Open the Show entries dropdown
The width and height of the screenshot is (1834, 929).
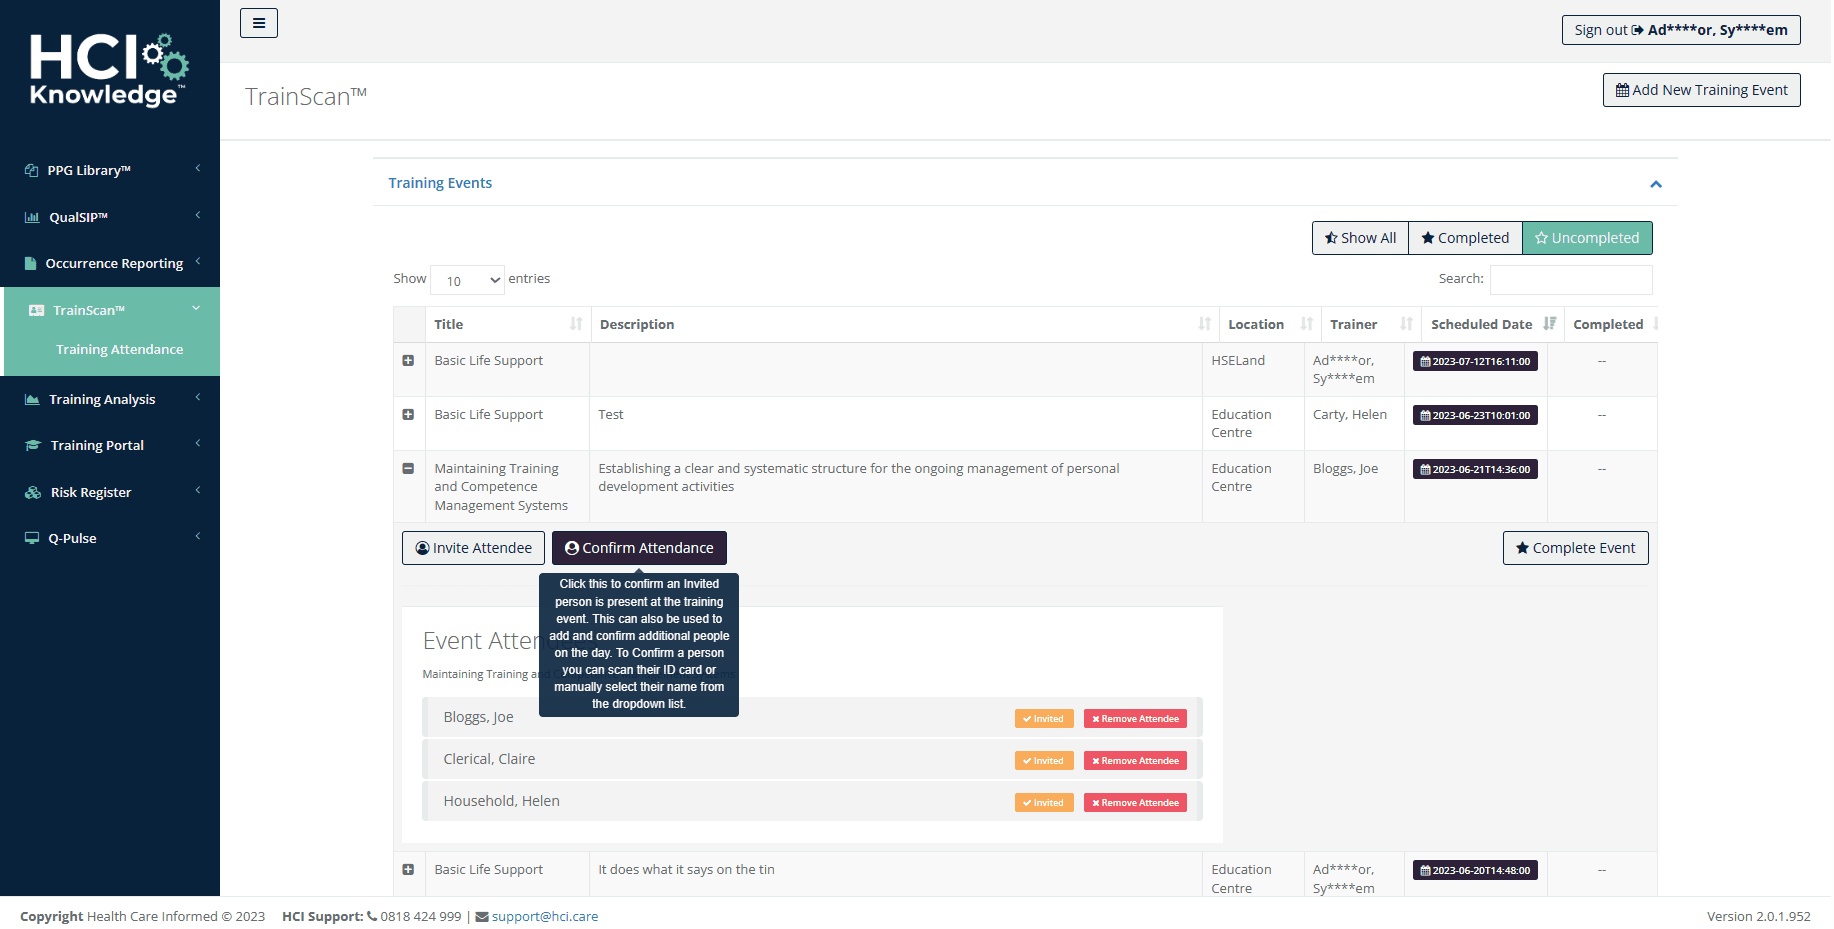tap(466, 280)
